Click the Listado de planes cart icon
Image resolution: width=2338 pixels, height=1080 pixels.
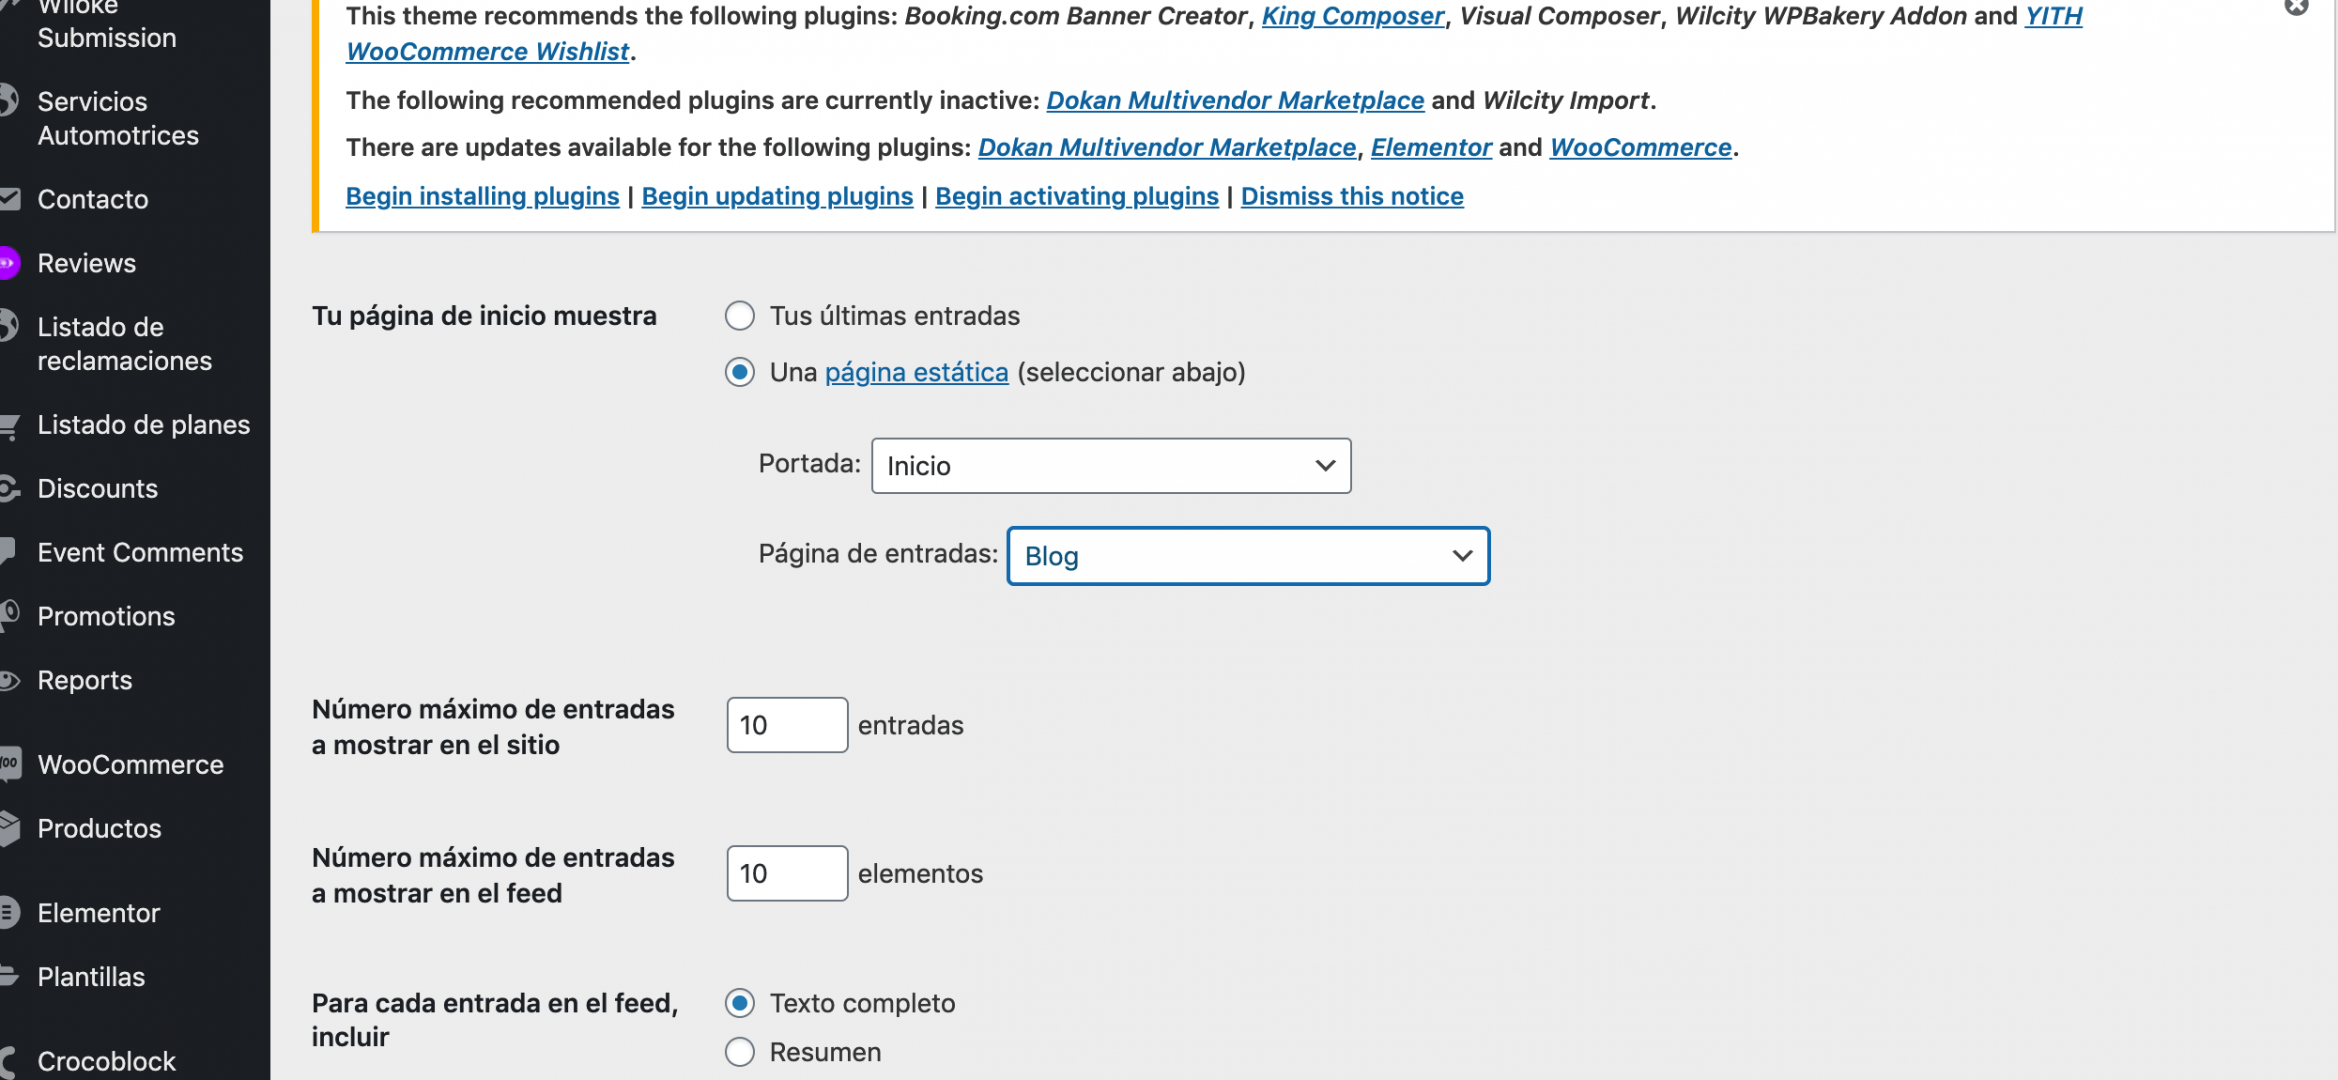pyautogui.click(x=9, y=426)
